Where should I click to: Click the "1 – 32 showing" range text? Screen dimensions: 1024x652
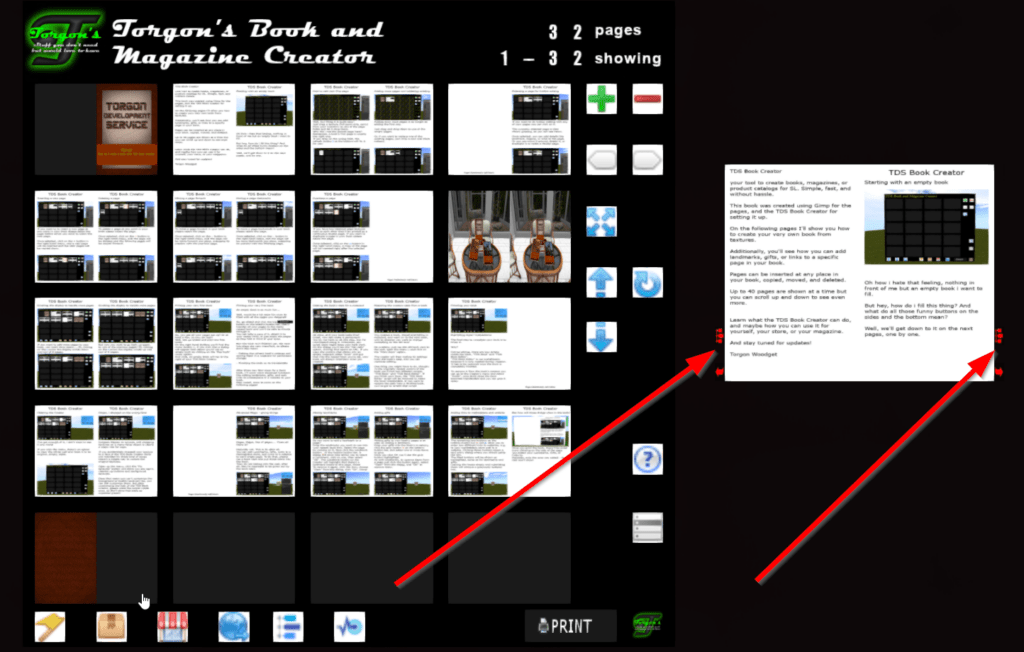[581, 58]
